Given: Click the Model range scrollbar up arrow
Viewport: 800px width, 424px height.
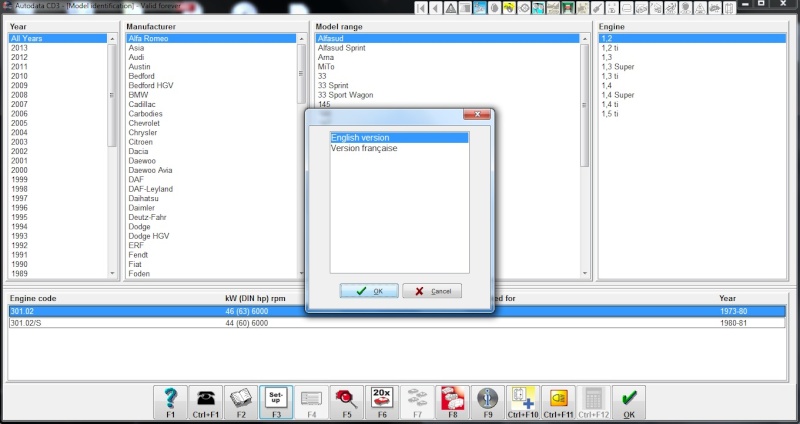Looking at the screenshot, I should [585, 39].
